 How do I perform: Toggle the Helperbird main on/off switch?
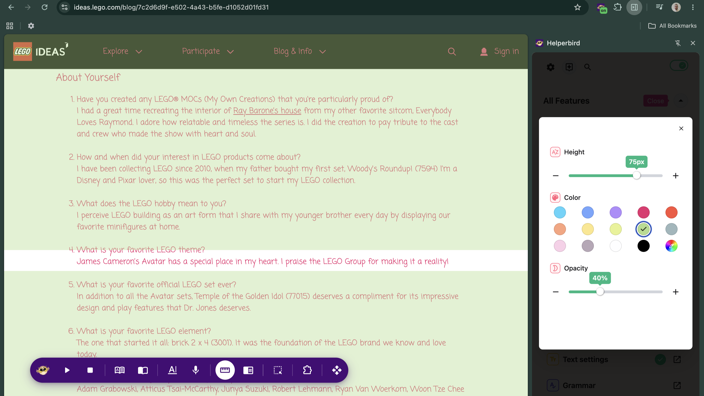679,66
